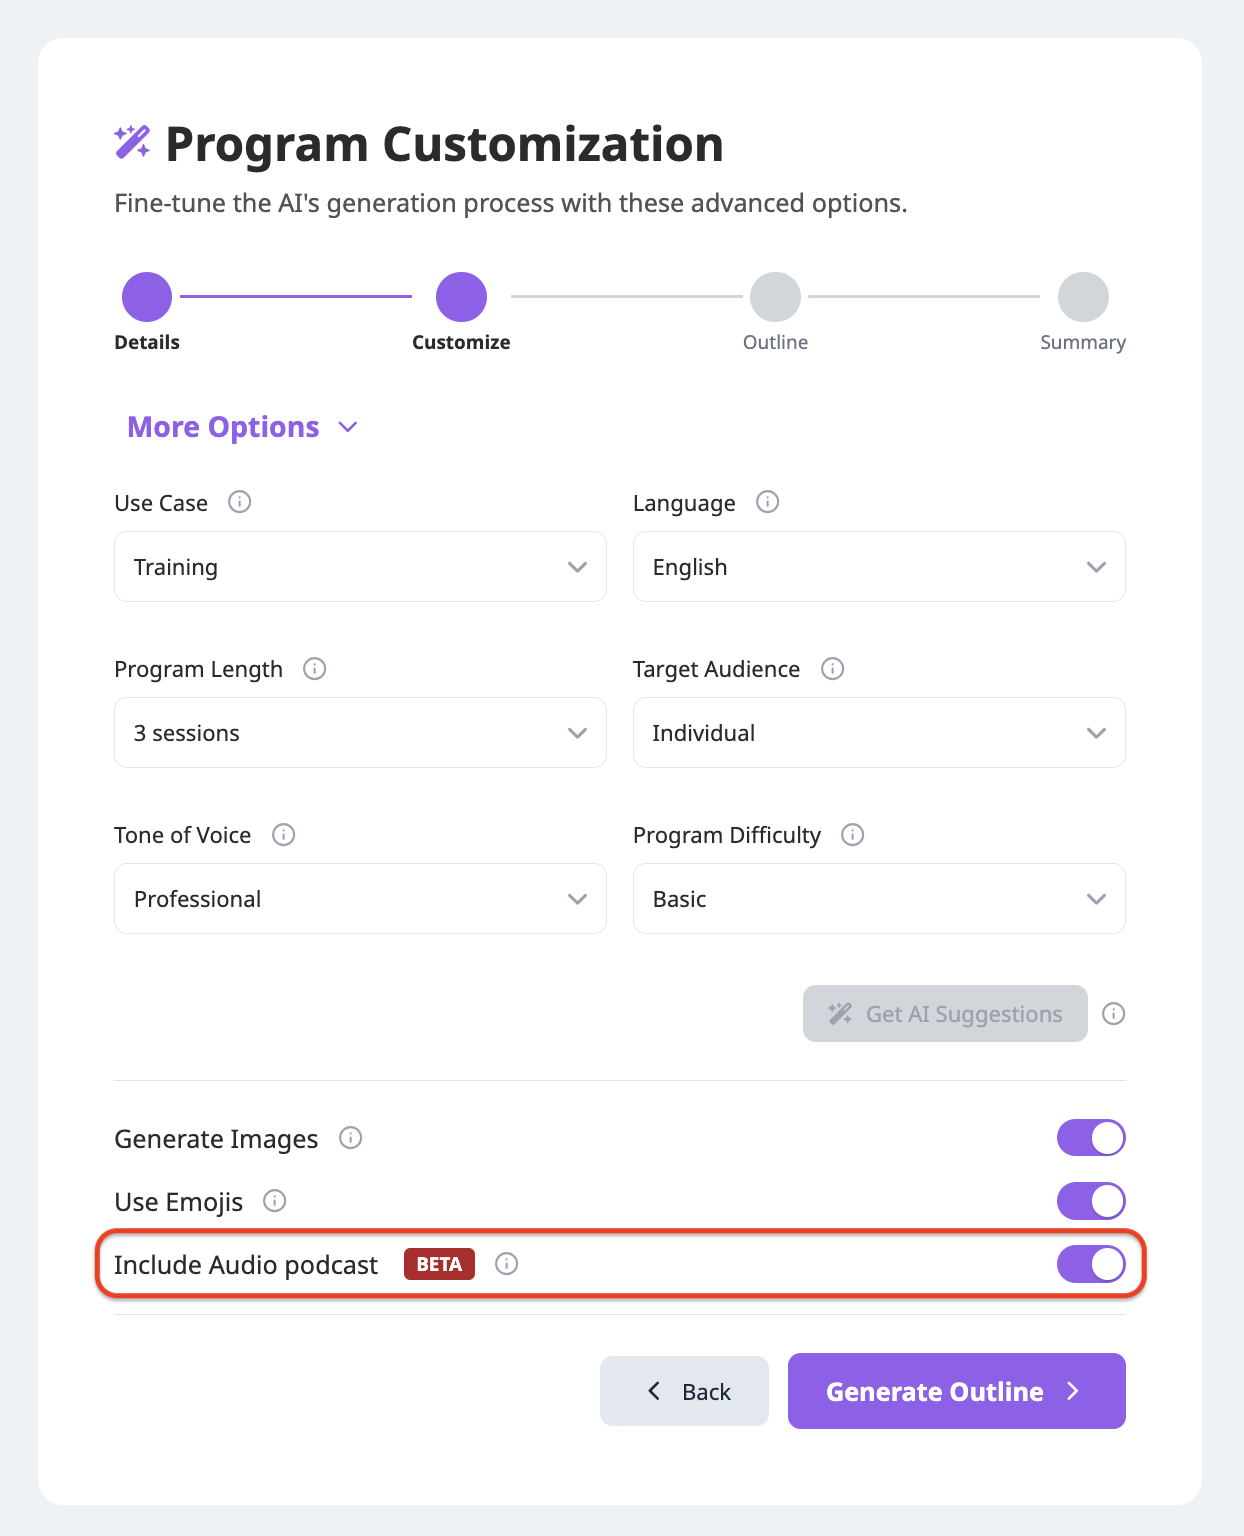Image resolution: width=1244 pixels, height=1536 pixels.
Task: Open the Program Length info tooltip icon
Action: (x=314, y=668)
